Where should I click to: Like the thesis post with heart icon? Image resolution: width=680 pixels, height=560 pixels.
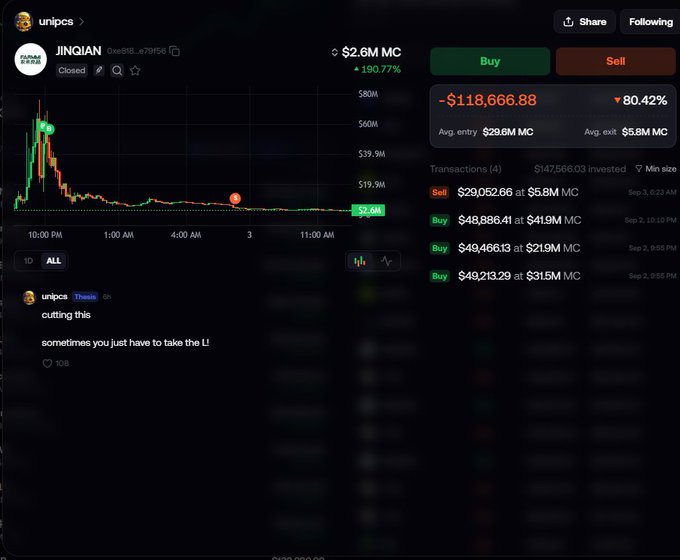(47, 364)
